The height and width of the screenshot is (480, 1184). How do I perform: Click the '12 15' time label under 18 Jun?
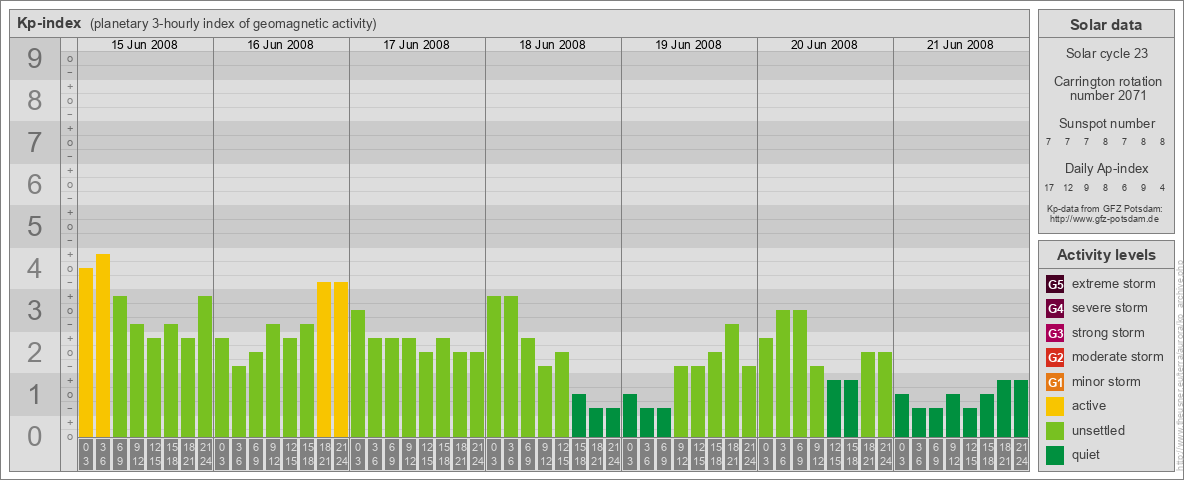[x=562, y=454]
